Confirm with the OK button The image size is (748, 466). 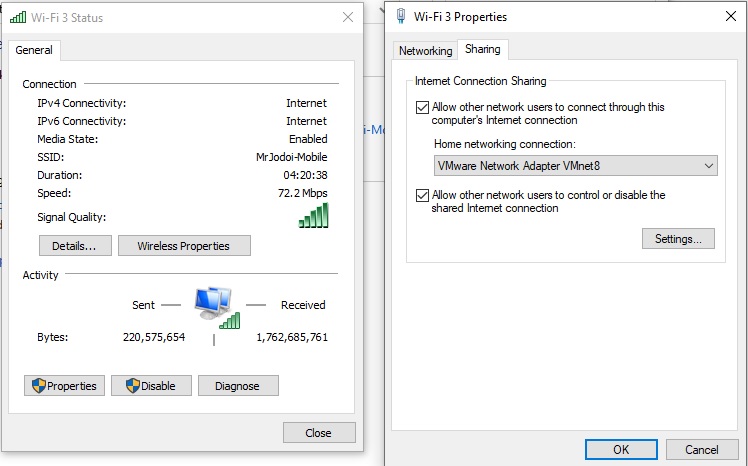tap(620, 449)
